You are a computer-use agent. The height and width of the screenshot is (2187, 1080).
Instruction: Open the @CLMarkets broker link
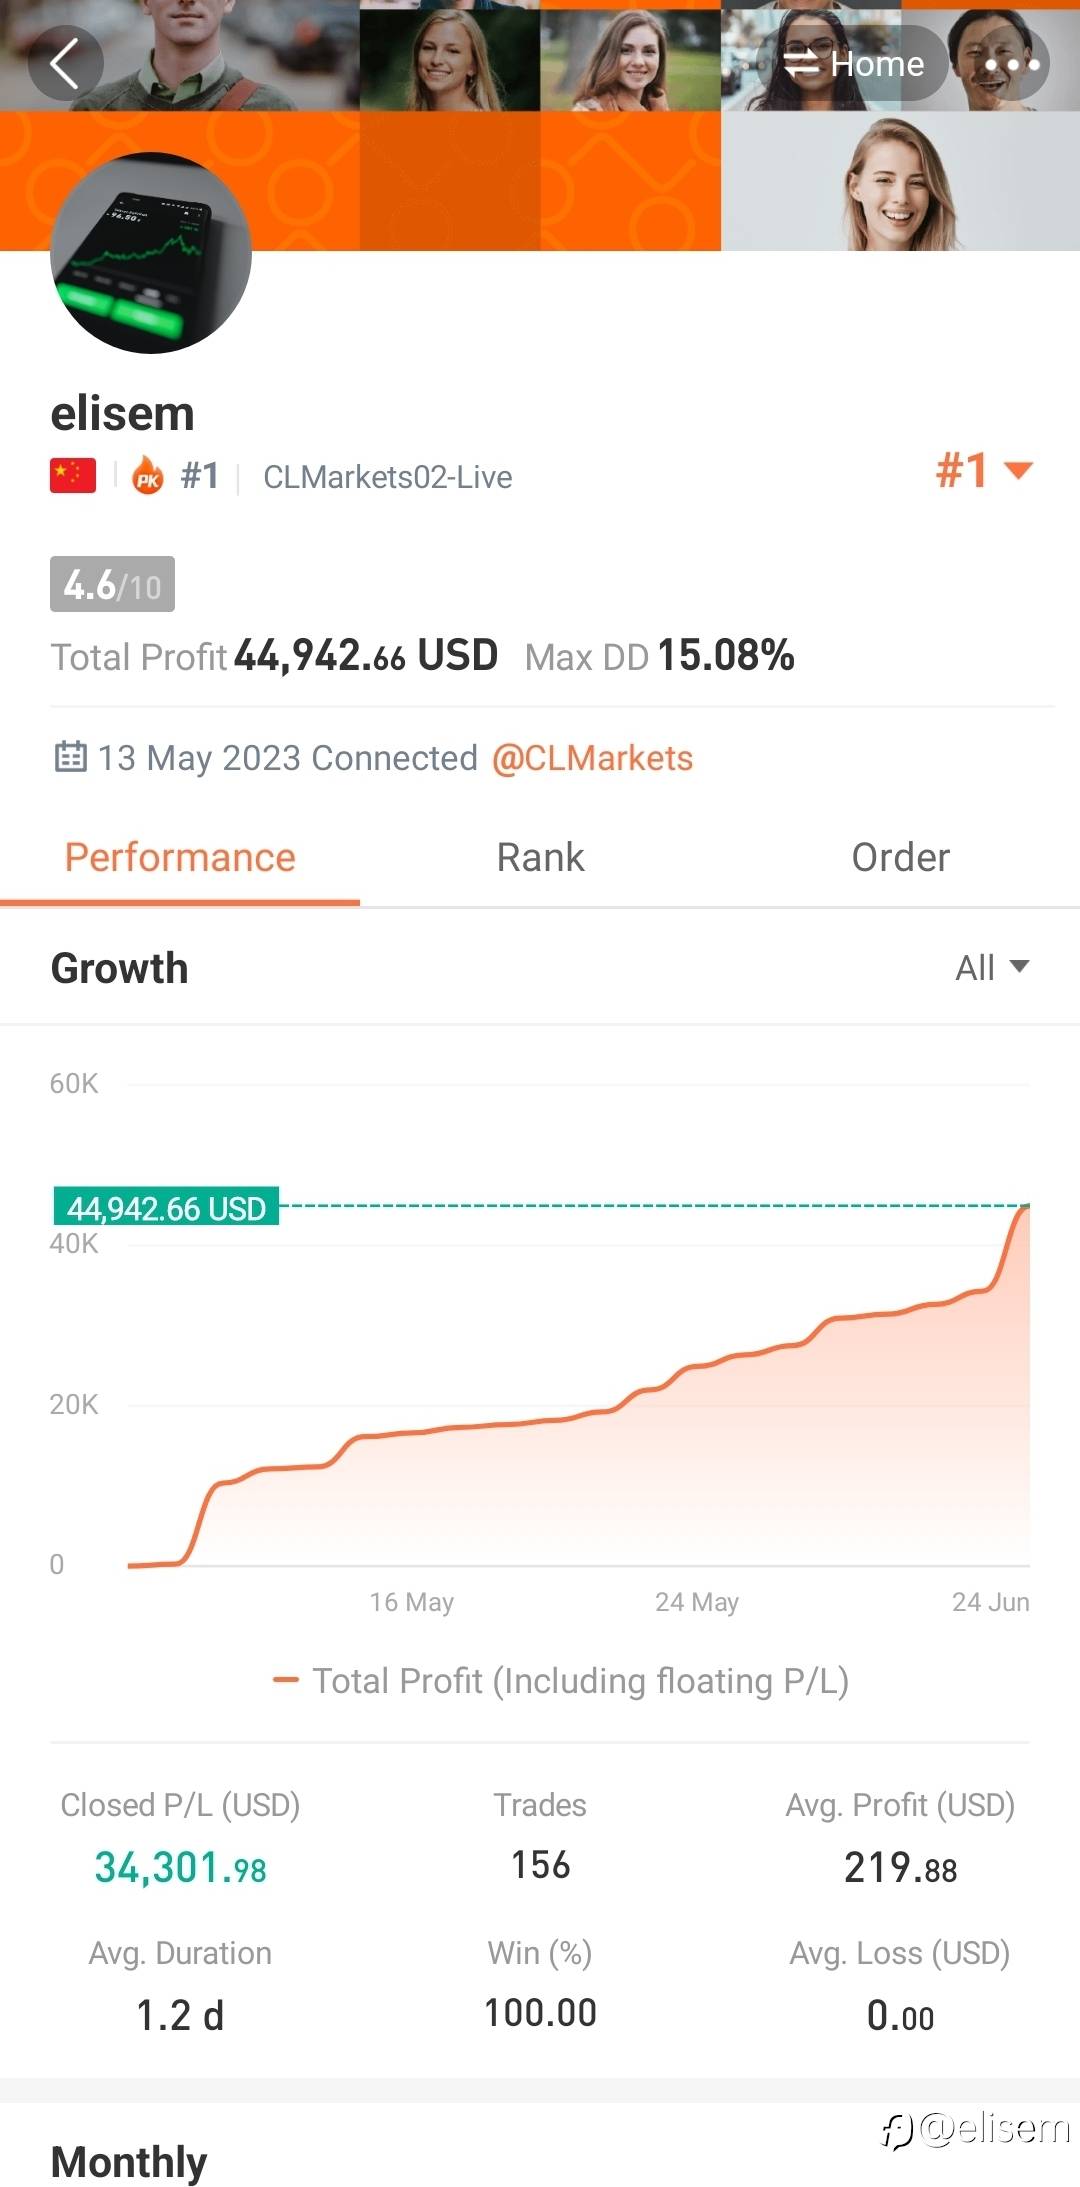592,758
